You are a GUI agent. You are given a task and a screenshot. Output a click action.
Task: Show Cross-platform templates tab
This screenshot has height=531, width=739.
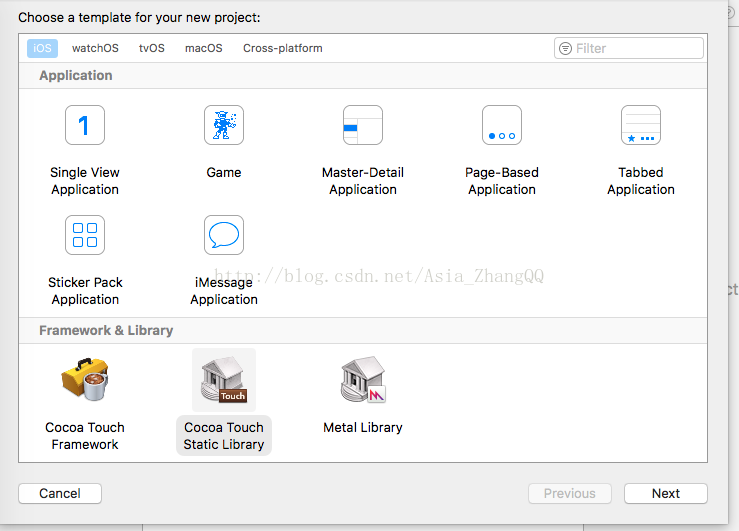pos(283,48)
